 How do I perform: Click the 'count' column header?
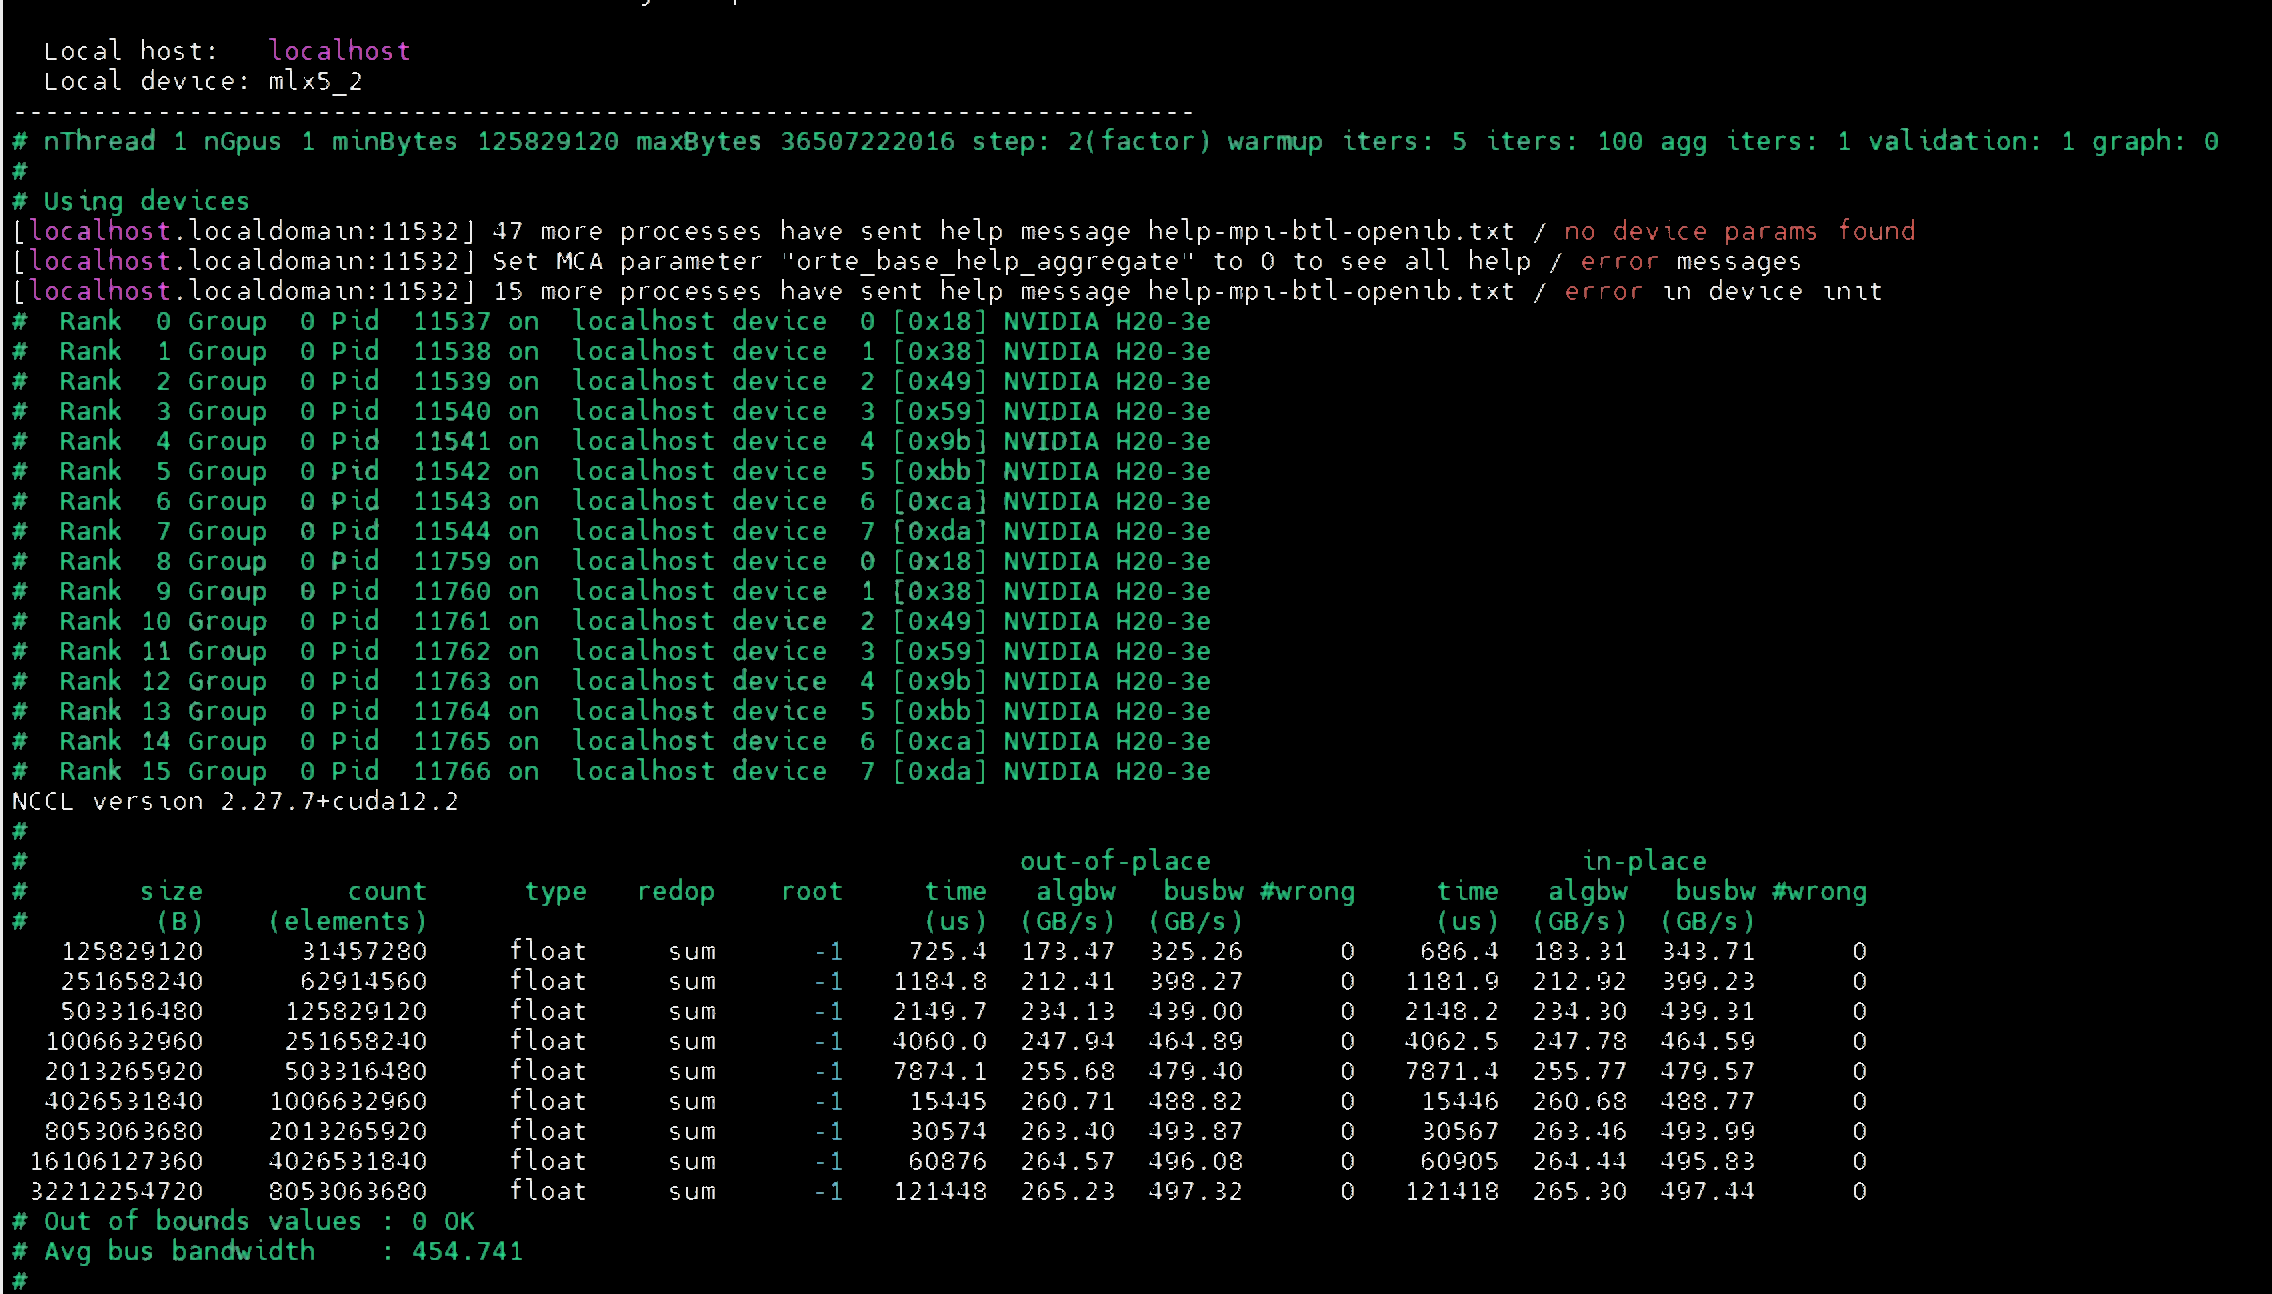pos(387,891)
